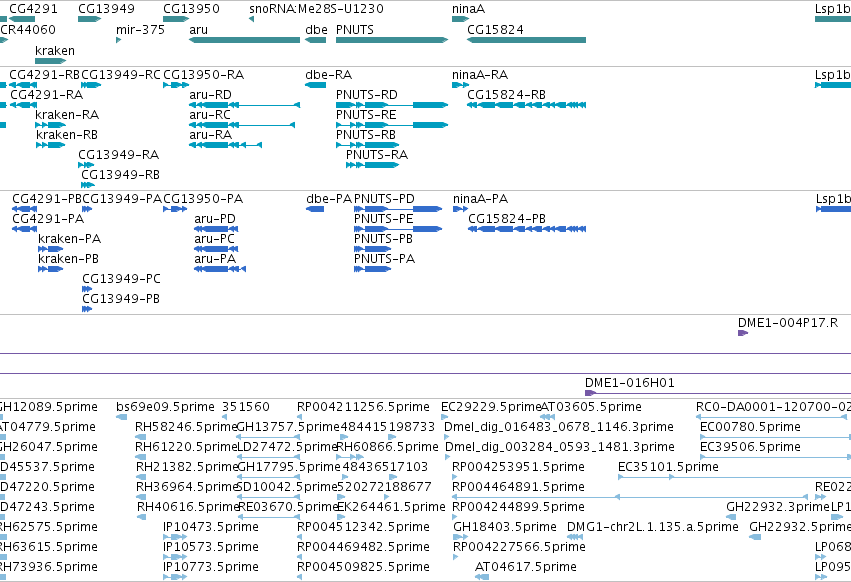Select transcript dbe-RA
Viewport: 851px width, 582px height.
[315, 85]
